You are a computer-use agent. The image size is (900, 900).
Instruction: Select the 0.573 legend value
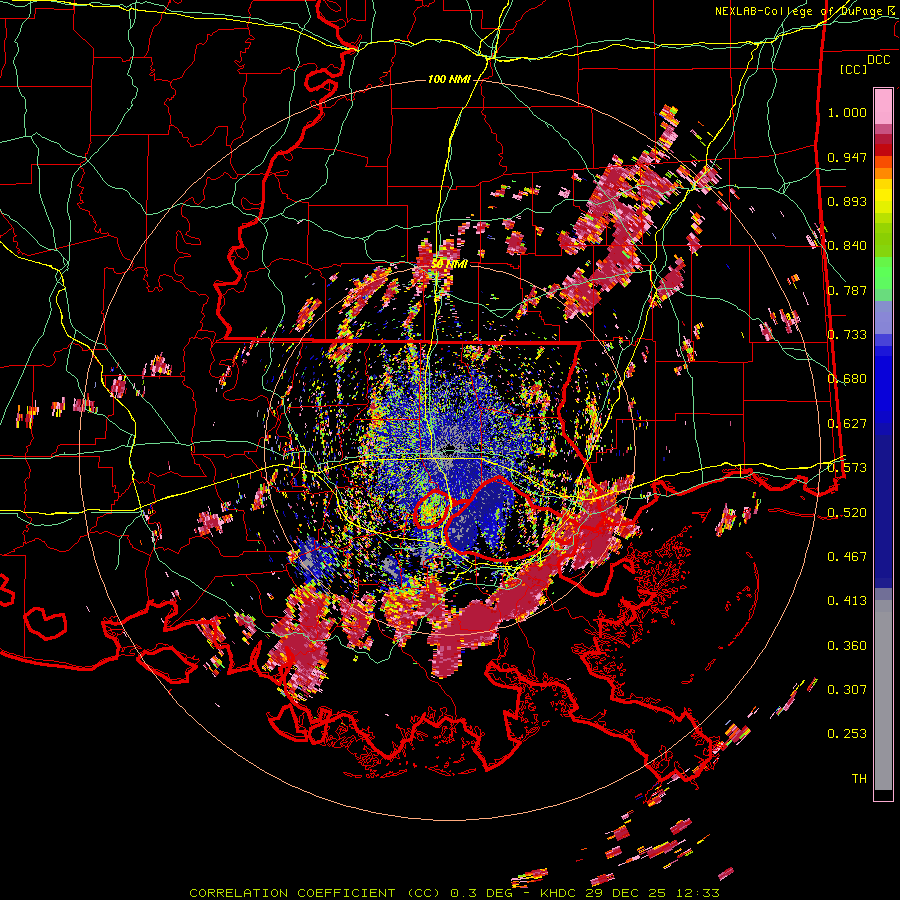[x=847, y=468]
